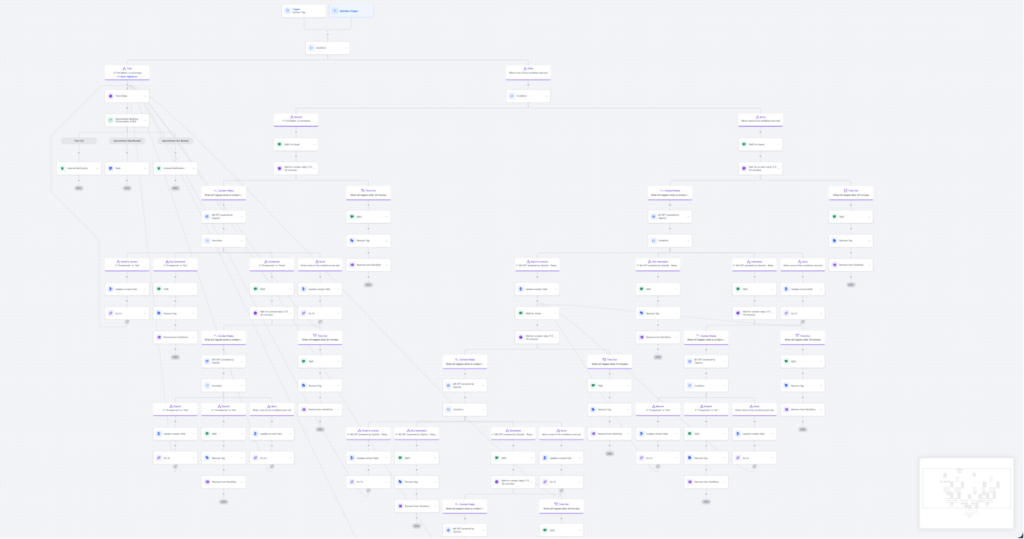The height and width of the screenshot is (539, 1024).
Task: Click the Time Out pill under the bot node
Action: [x=79, y=140]
